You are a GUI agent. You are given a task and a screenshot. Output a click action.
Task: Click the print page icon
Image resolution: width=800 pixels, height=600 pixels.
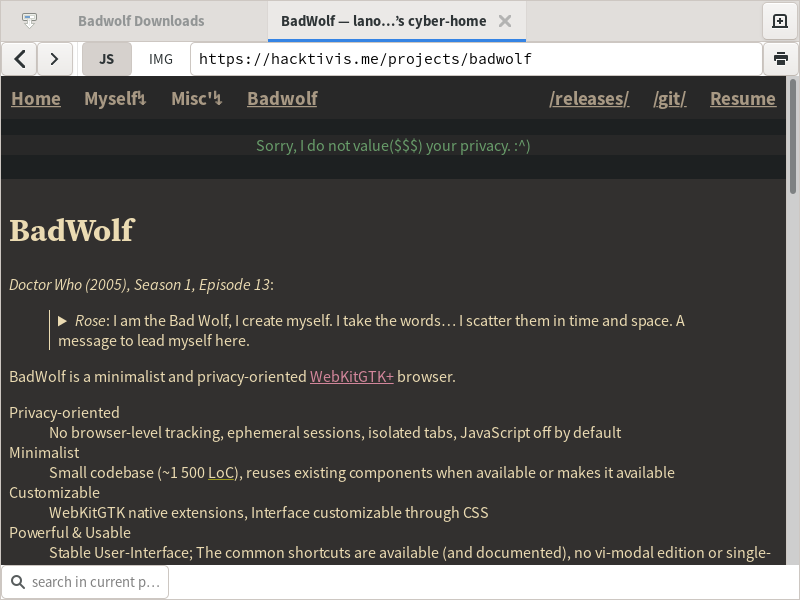(780, 59)
